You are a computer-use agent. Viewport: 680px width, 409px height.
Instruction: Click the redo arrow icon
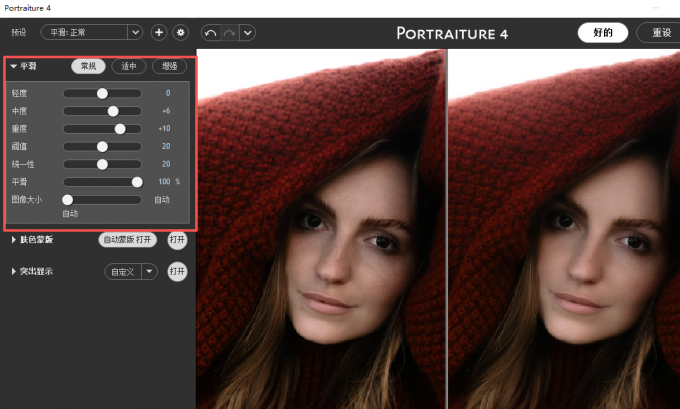tap(228, 33)
